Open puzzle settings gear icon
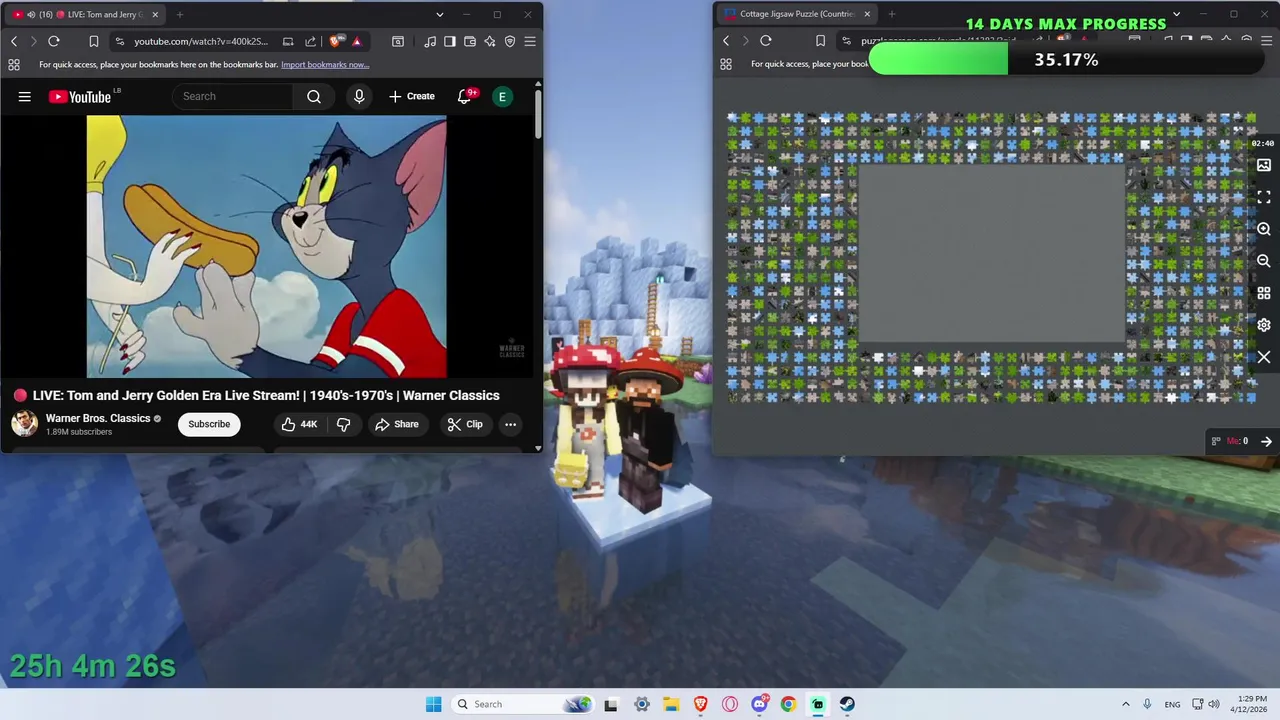 pos(1264,325)
